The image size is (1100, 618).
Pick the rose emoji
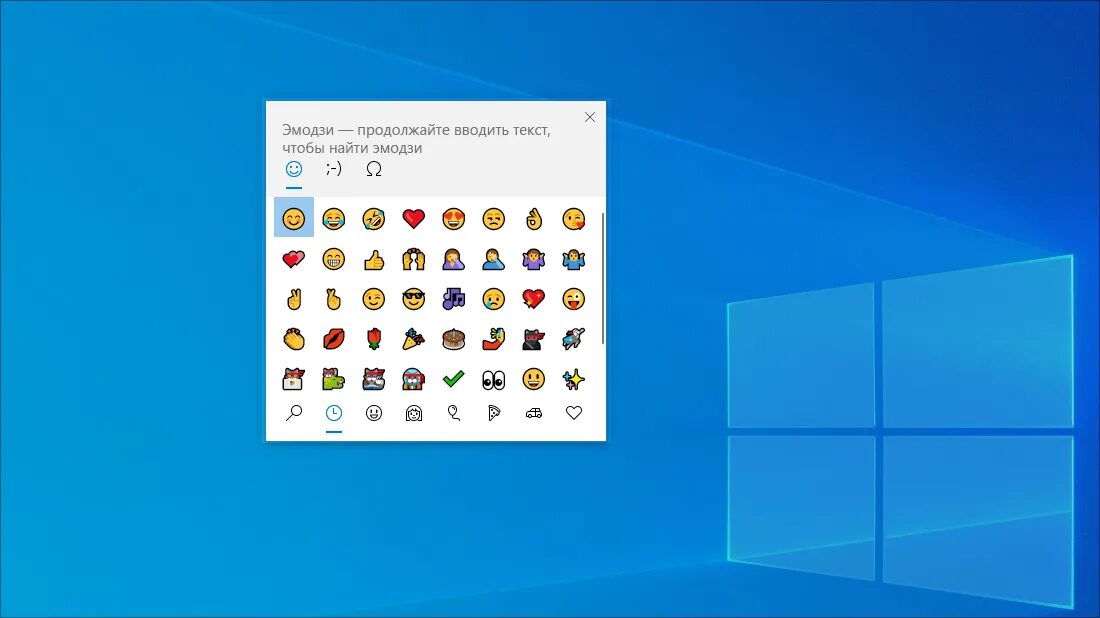tap(373, 338)
